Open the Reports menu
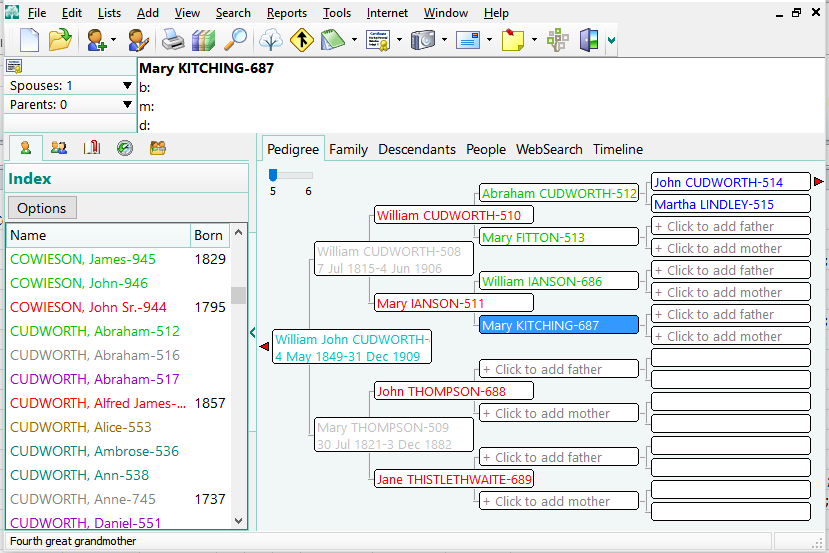This screenshot has width=829, height=553. tap(287, 13)
